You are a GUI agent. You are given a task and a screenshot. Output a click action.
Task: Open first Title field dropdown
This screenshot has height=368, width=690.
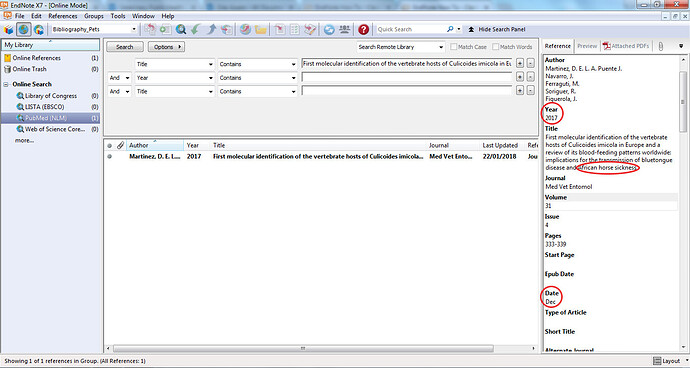click(210, 64)
